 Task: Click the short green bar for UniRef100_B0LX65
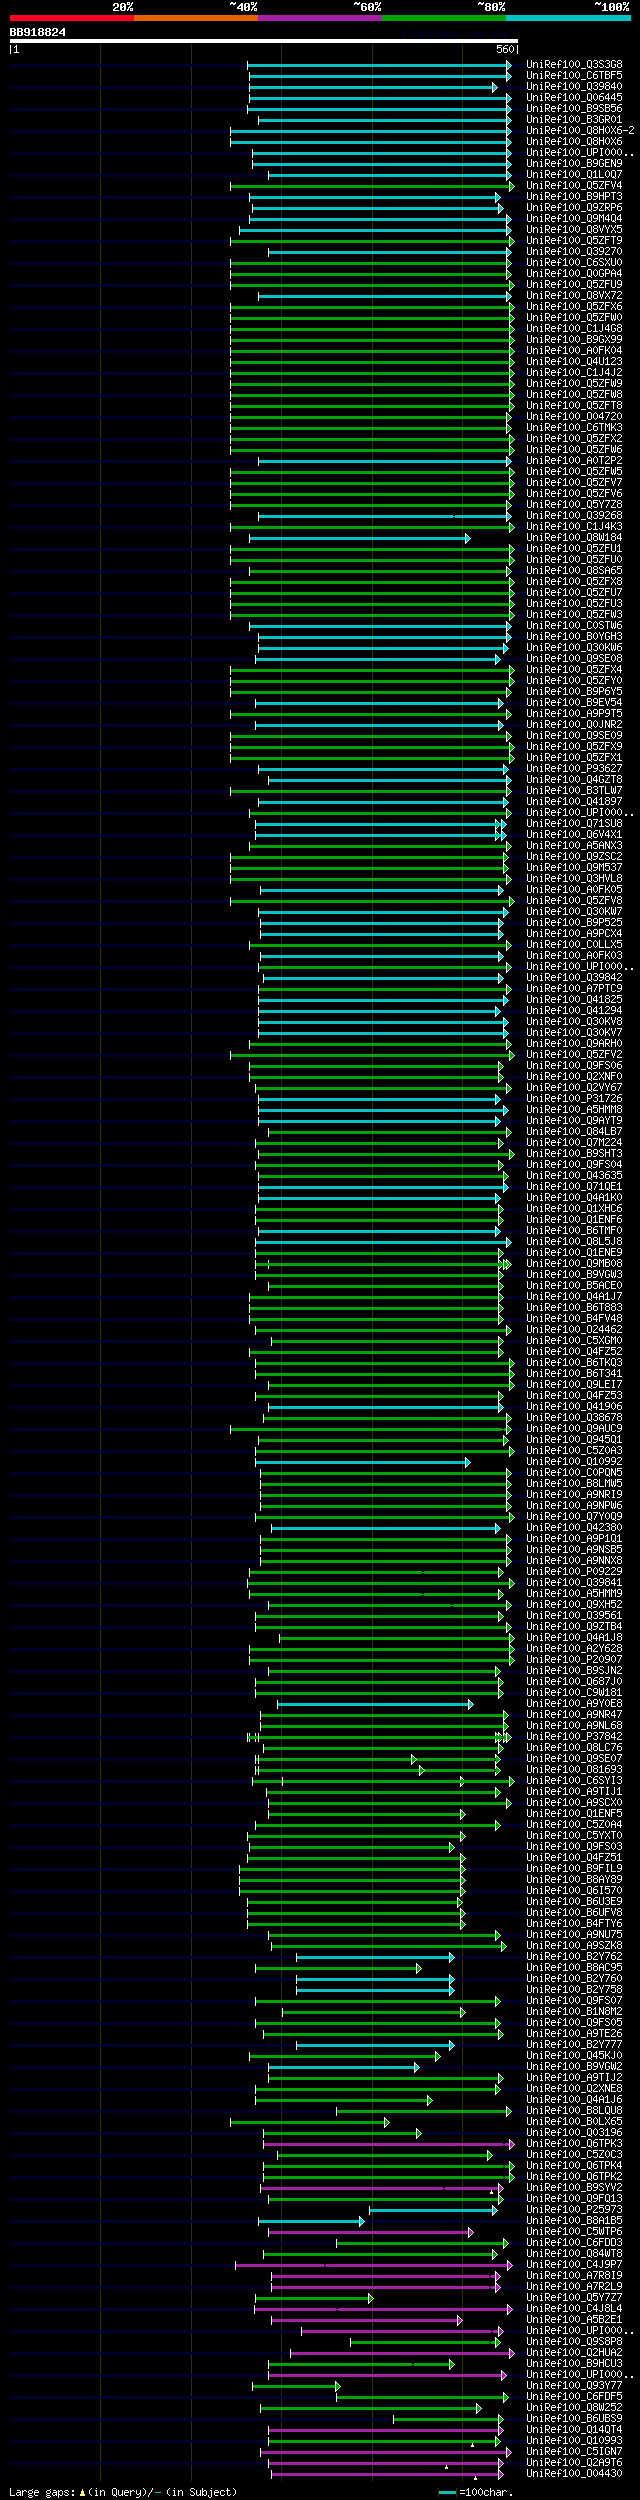(x=309, y=2122)
